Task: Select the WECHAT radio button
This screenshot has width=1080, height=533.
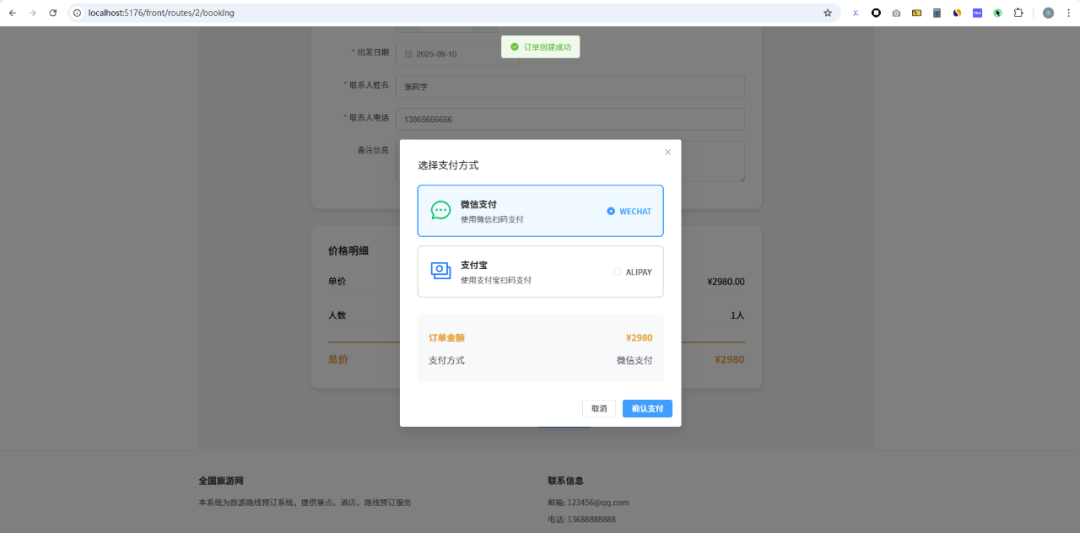Action: pos(611,211)
